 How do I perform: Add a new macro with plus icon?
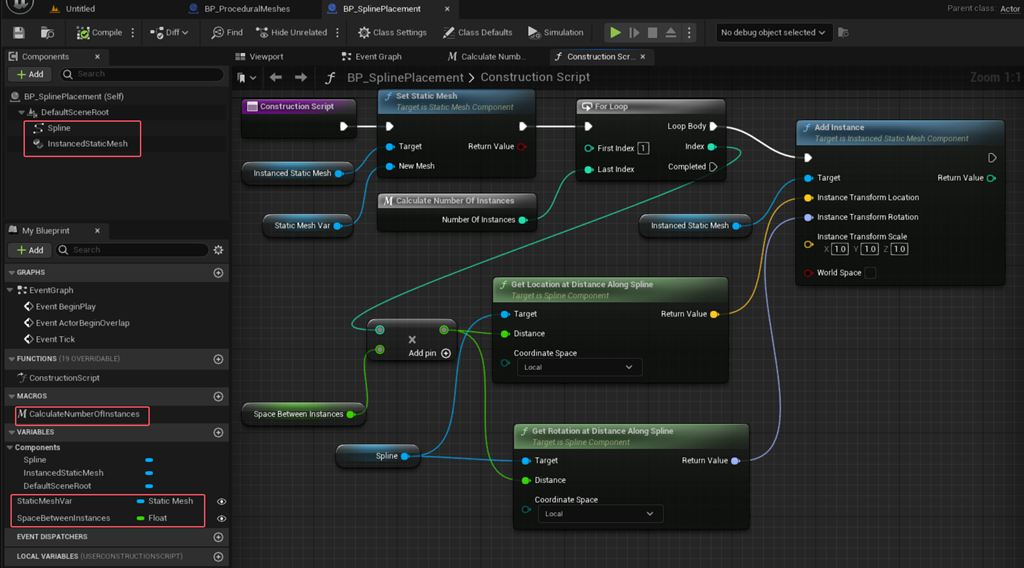click(x=218, y=396)
